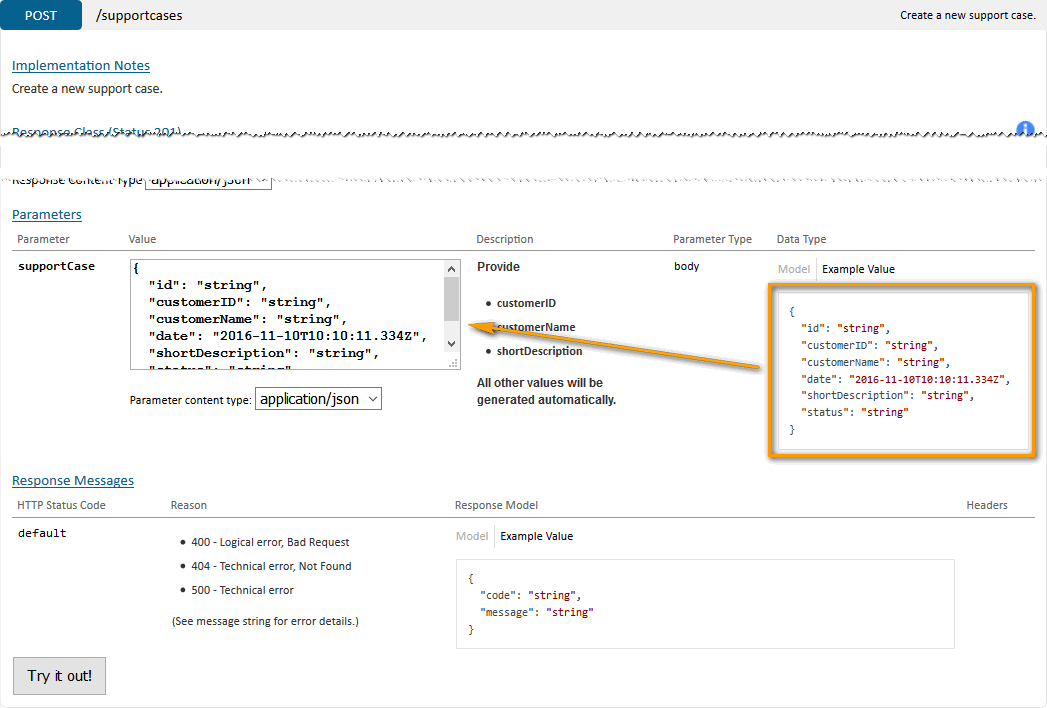Click the highlighted Data Type example JSON box

902,371
